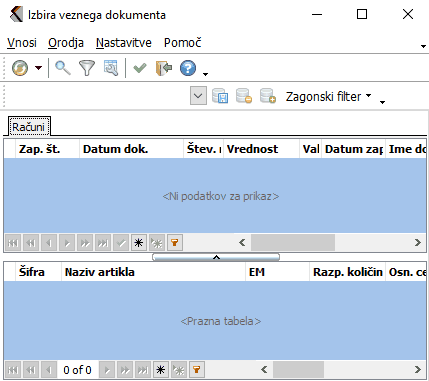Screen dimensions: 429x381
Task: Open the Zagonski filter dropdown
Action: [x=328, y=96]
